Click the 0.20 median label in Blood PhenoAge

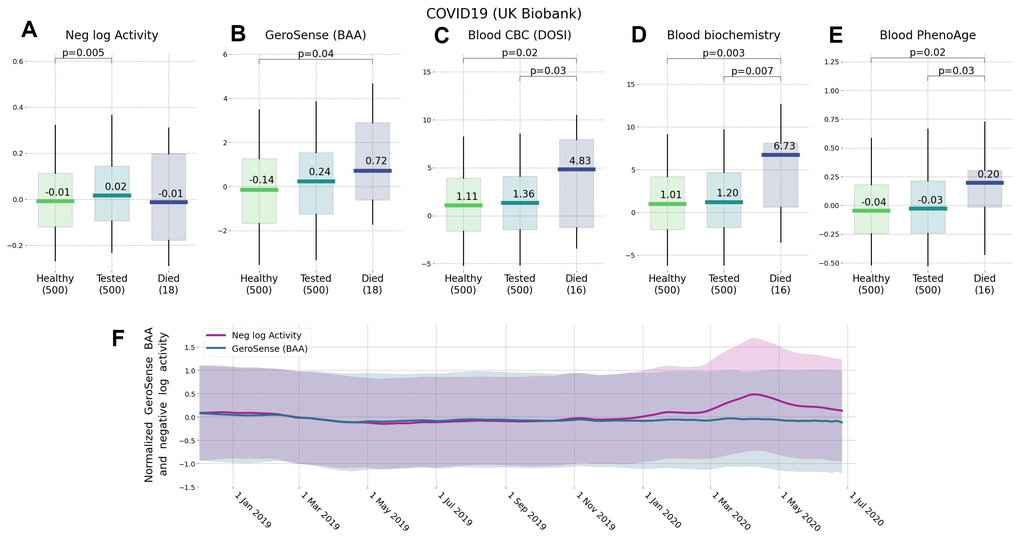click(985, 172)
